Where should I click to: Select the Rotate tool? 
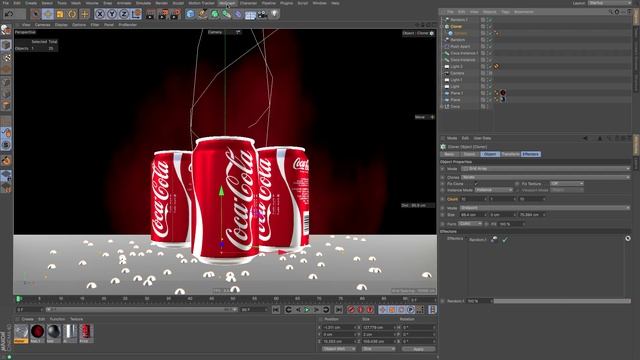pyautogui.click(x=72, y=14)
